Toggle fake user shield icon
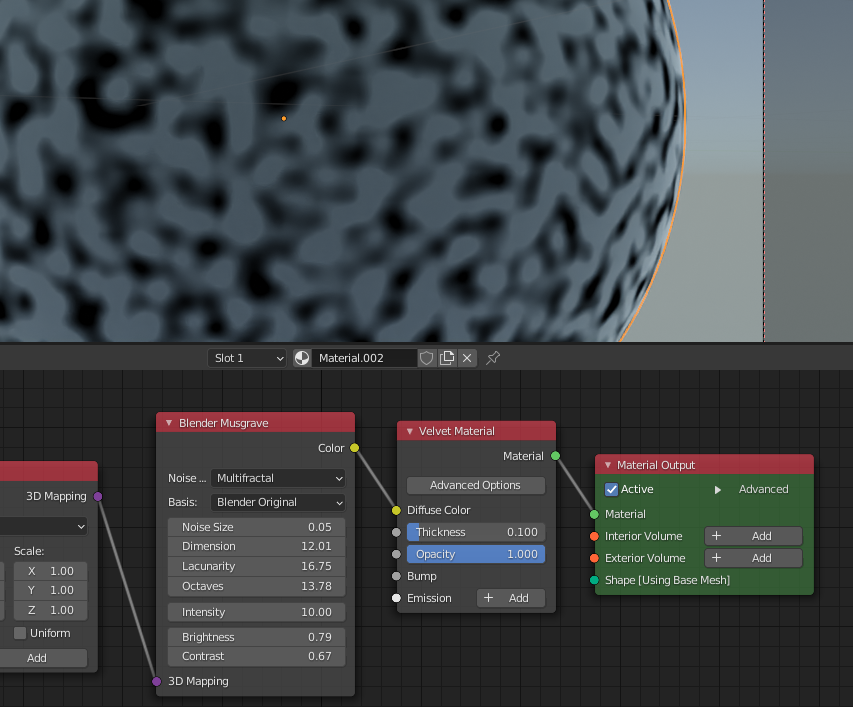Image resolution: width=853 pixels, height=707 pixels. pyautogui.click(x=427, y=358)
